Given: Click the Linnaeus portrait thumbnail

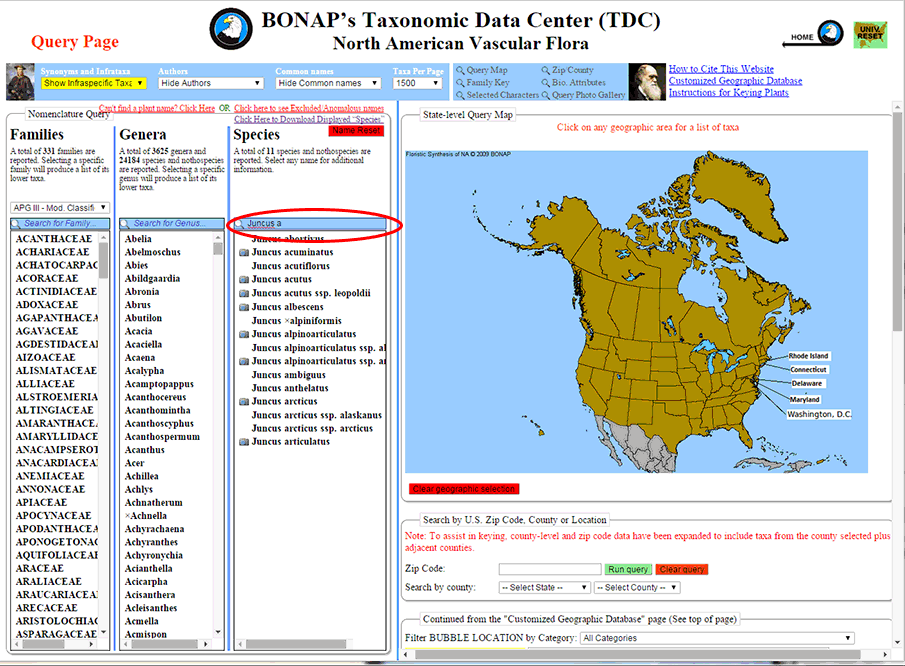Looking at the screenshot, I should (20, 82).
